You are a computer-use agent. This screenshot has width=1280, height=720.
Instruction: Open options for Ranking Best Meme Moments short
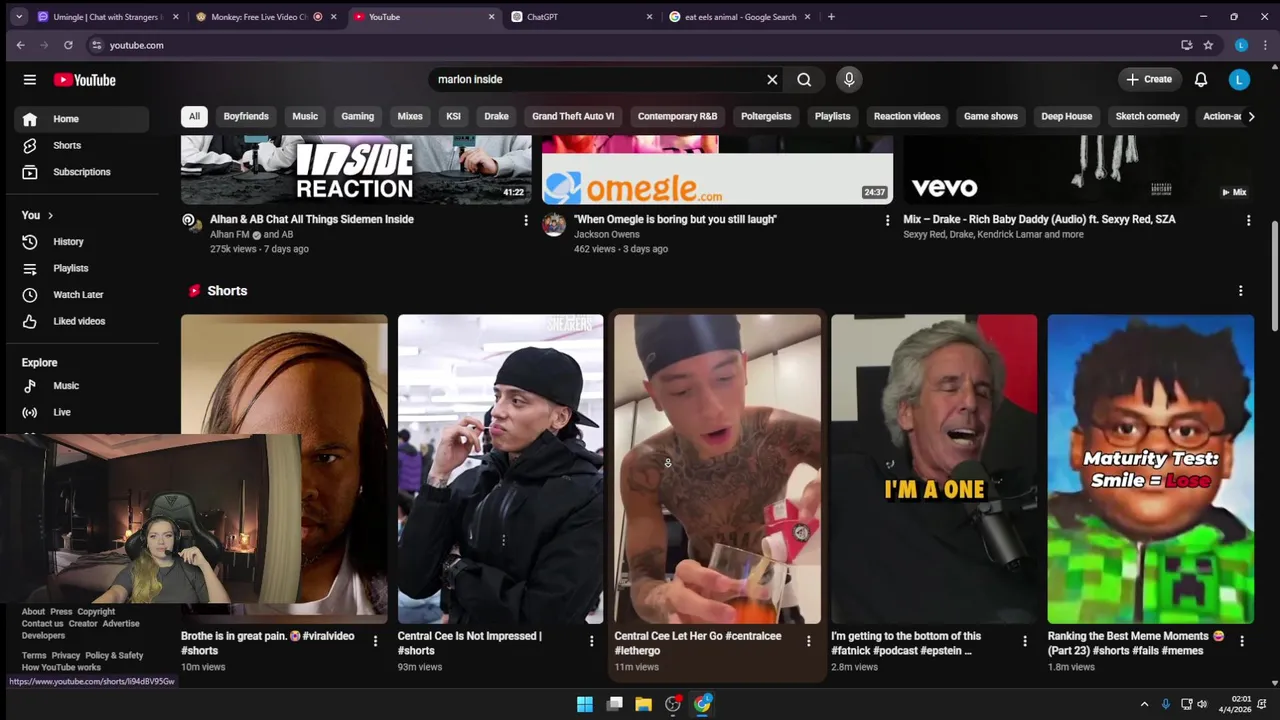[x=1242, y=641]
